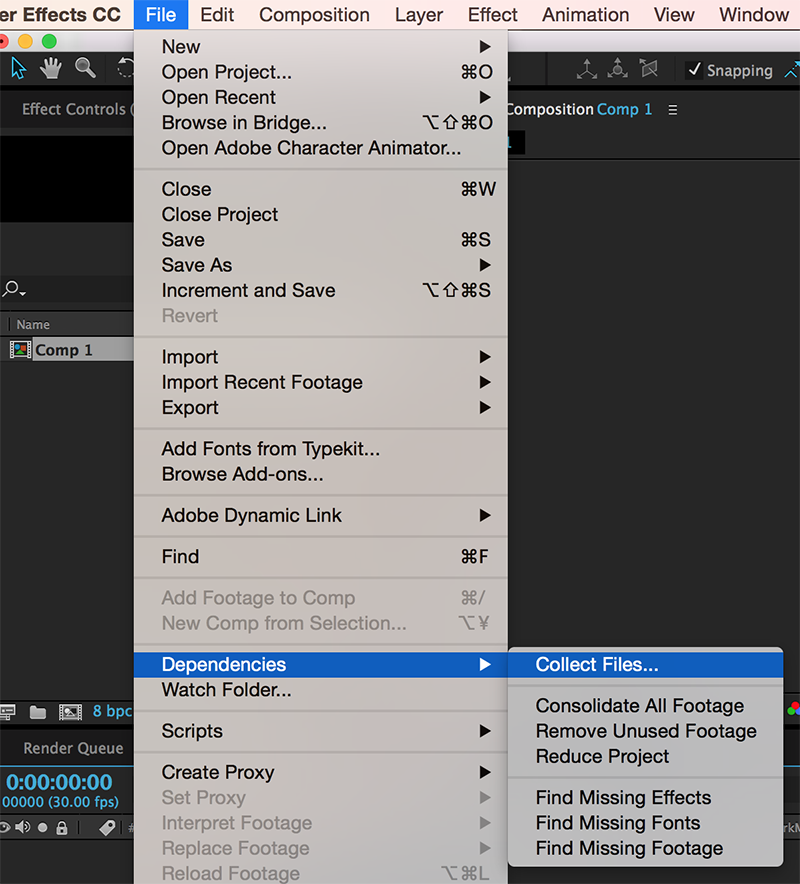The image size is (800, 884).
Task: Open the Edit menu
Action: (x=217, y=15)
